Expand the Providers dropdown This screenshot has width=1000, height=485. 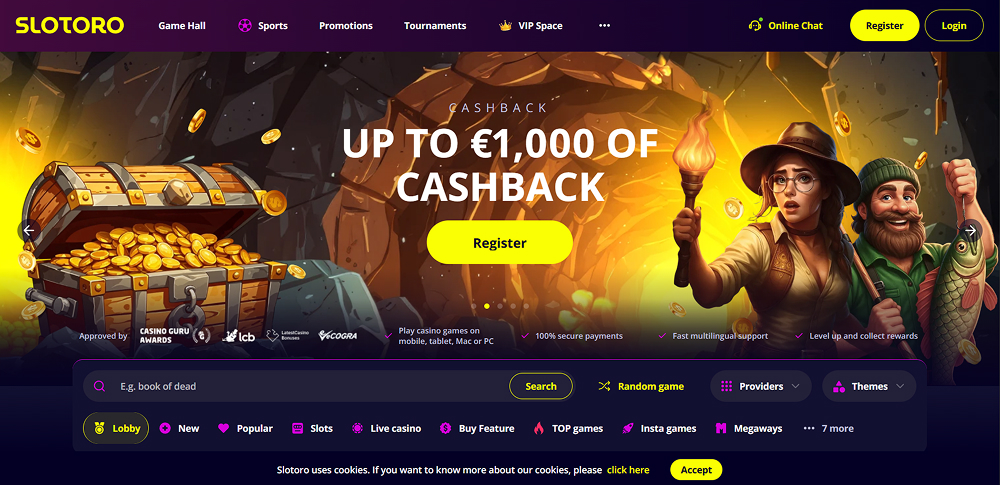coord(760,386)
